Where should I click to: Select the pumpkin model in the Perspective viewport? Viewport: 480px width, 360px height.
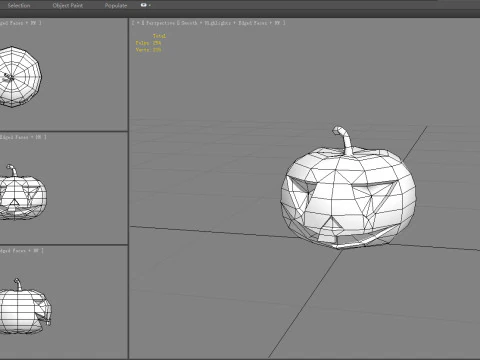(x=348, y=197)
